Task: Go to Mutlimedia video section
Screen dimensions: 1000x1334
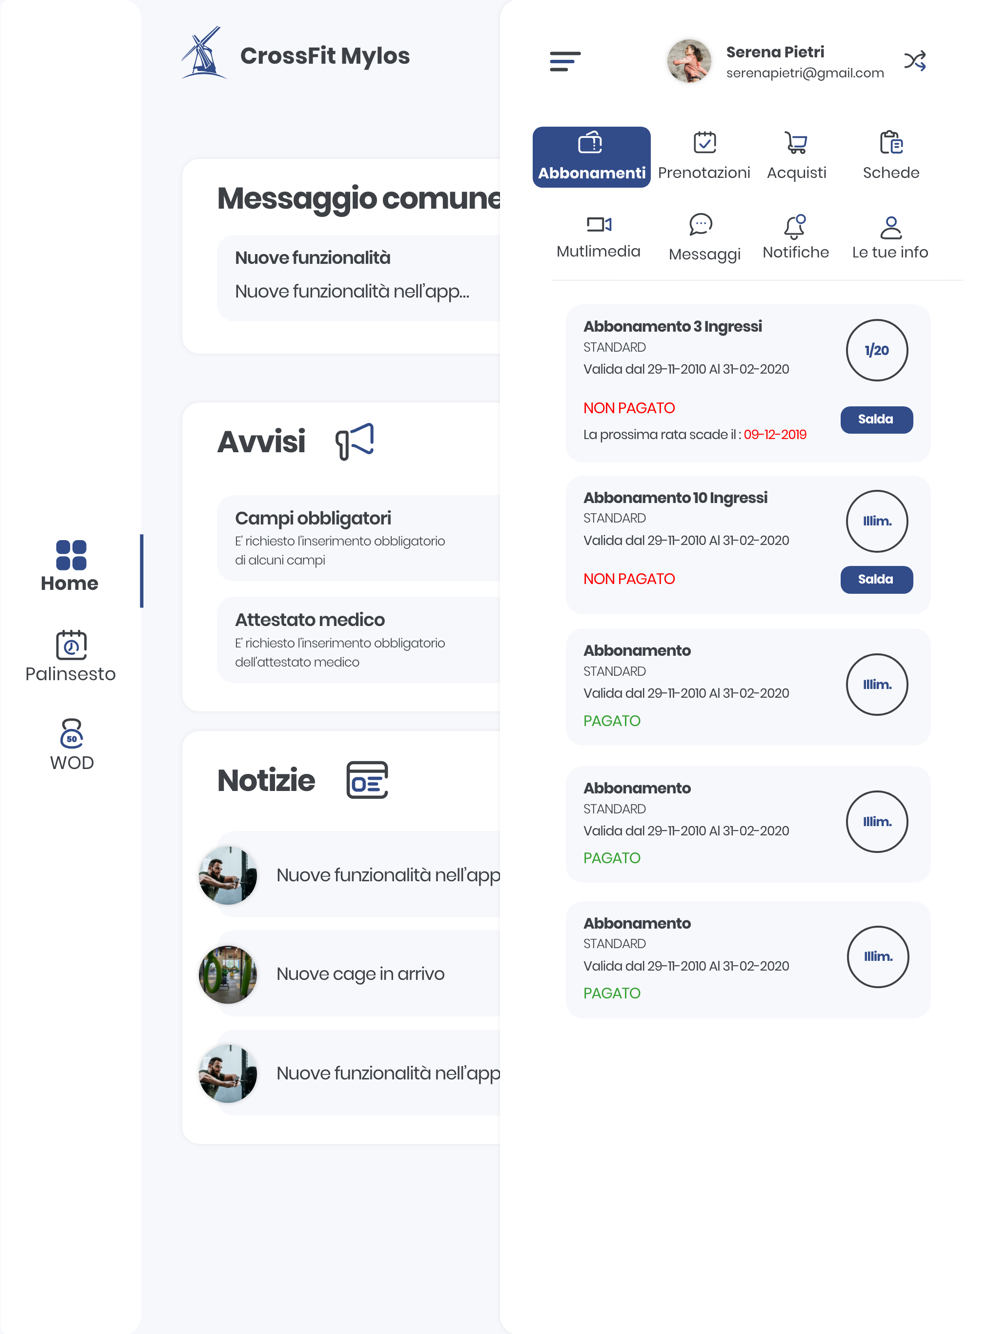Action: coord(598,237)
